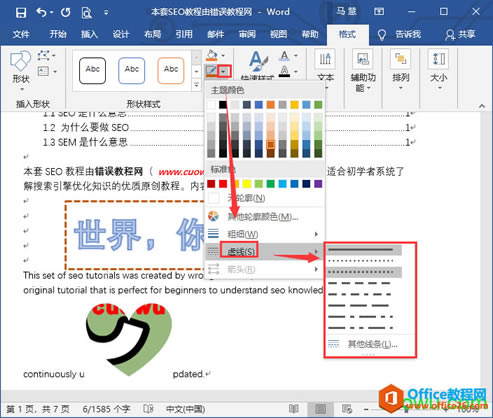Select the orange Abc shape style thumbnail
Image resolution: width=493 pixels, height=418 pixels.
(171, 71)
